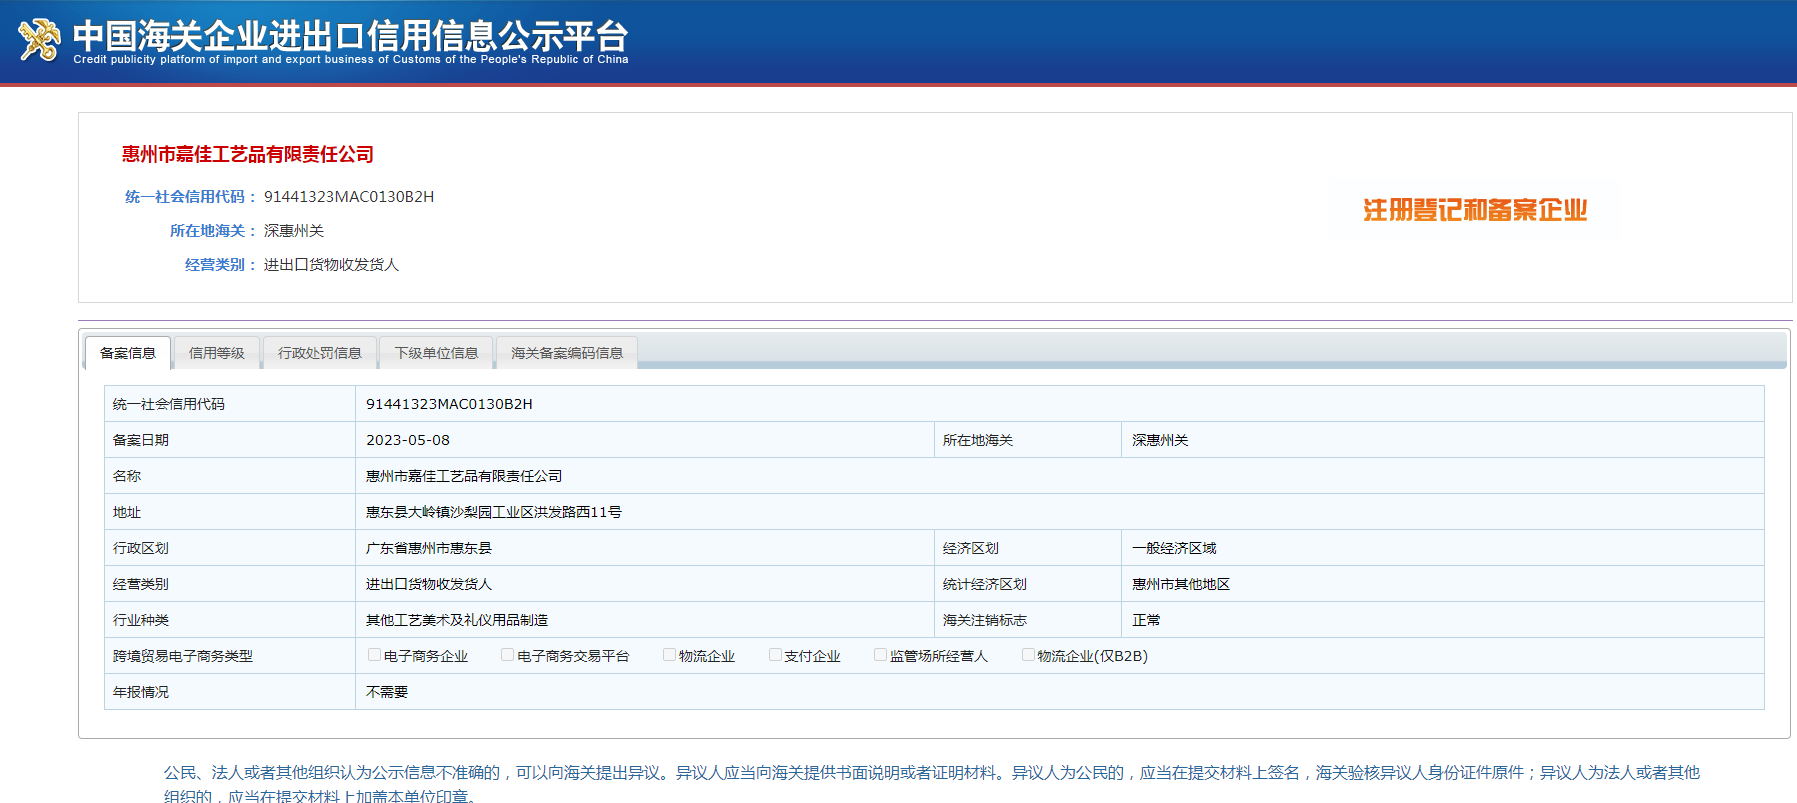The image size is (1797, 803).
Task: Click the 海关注销标志 label cell
Action: 1028,620
